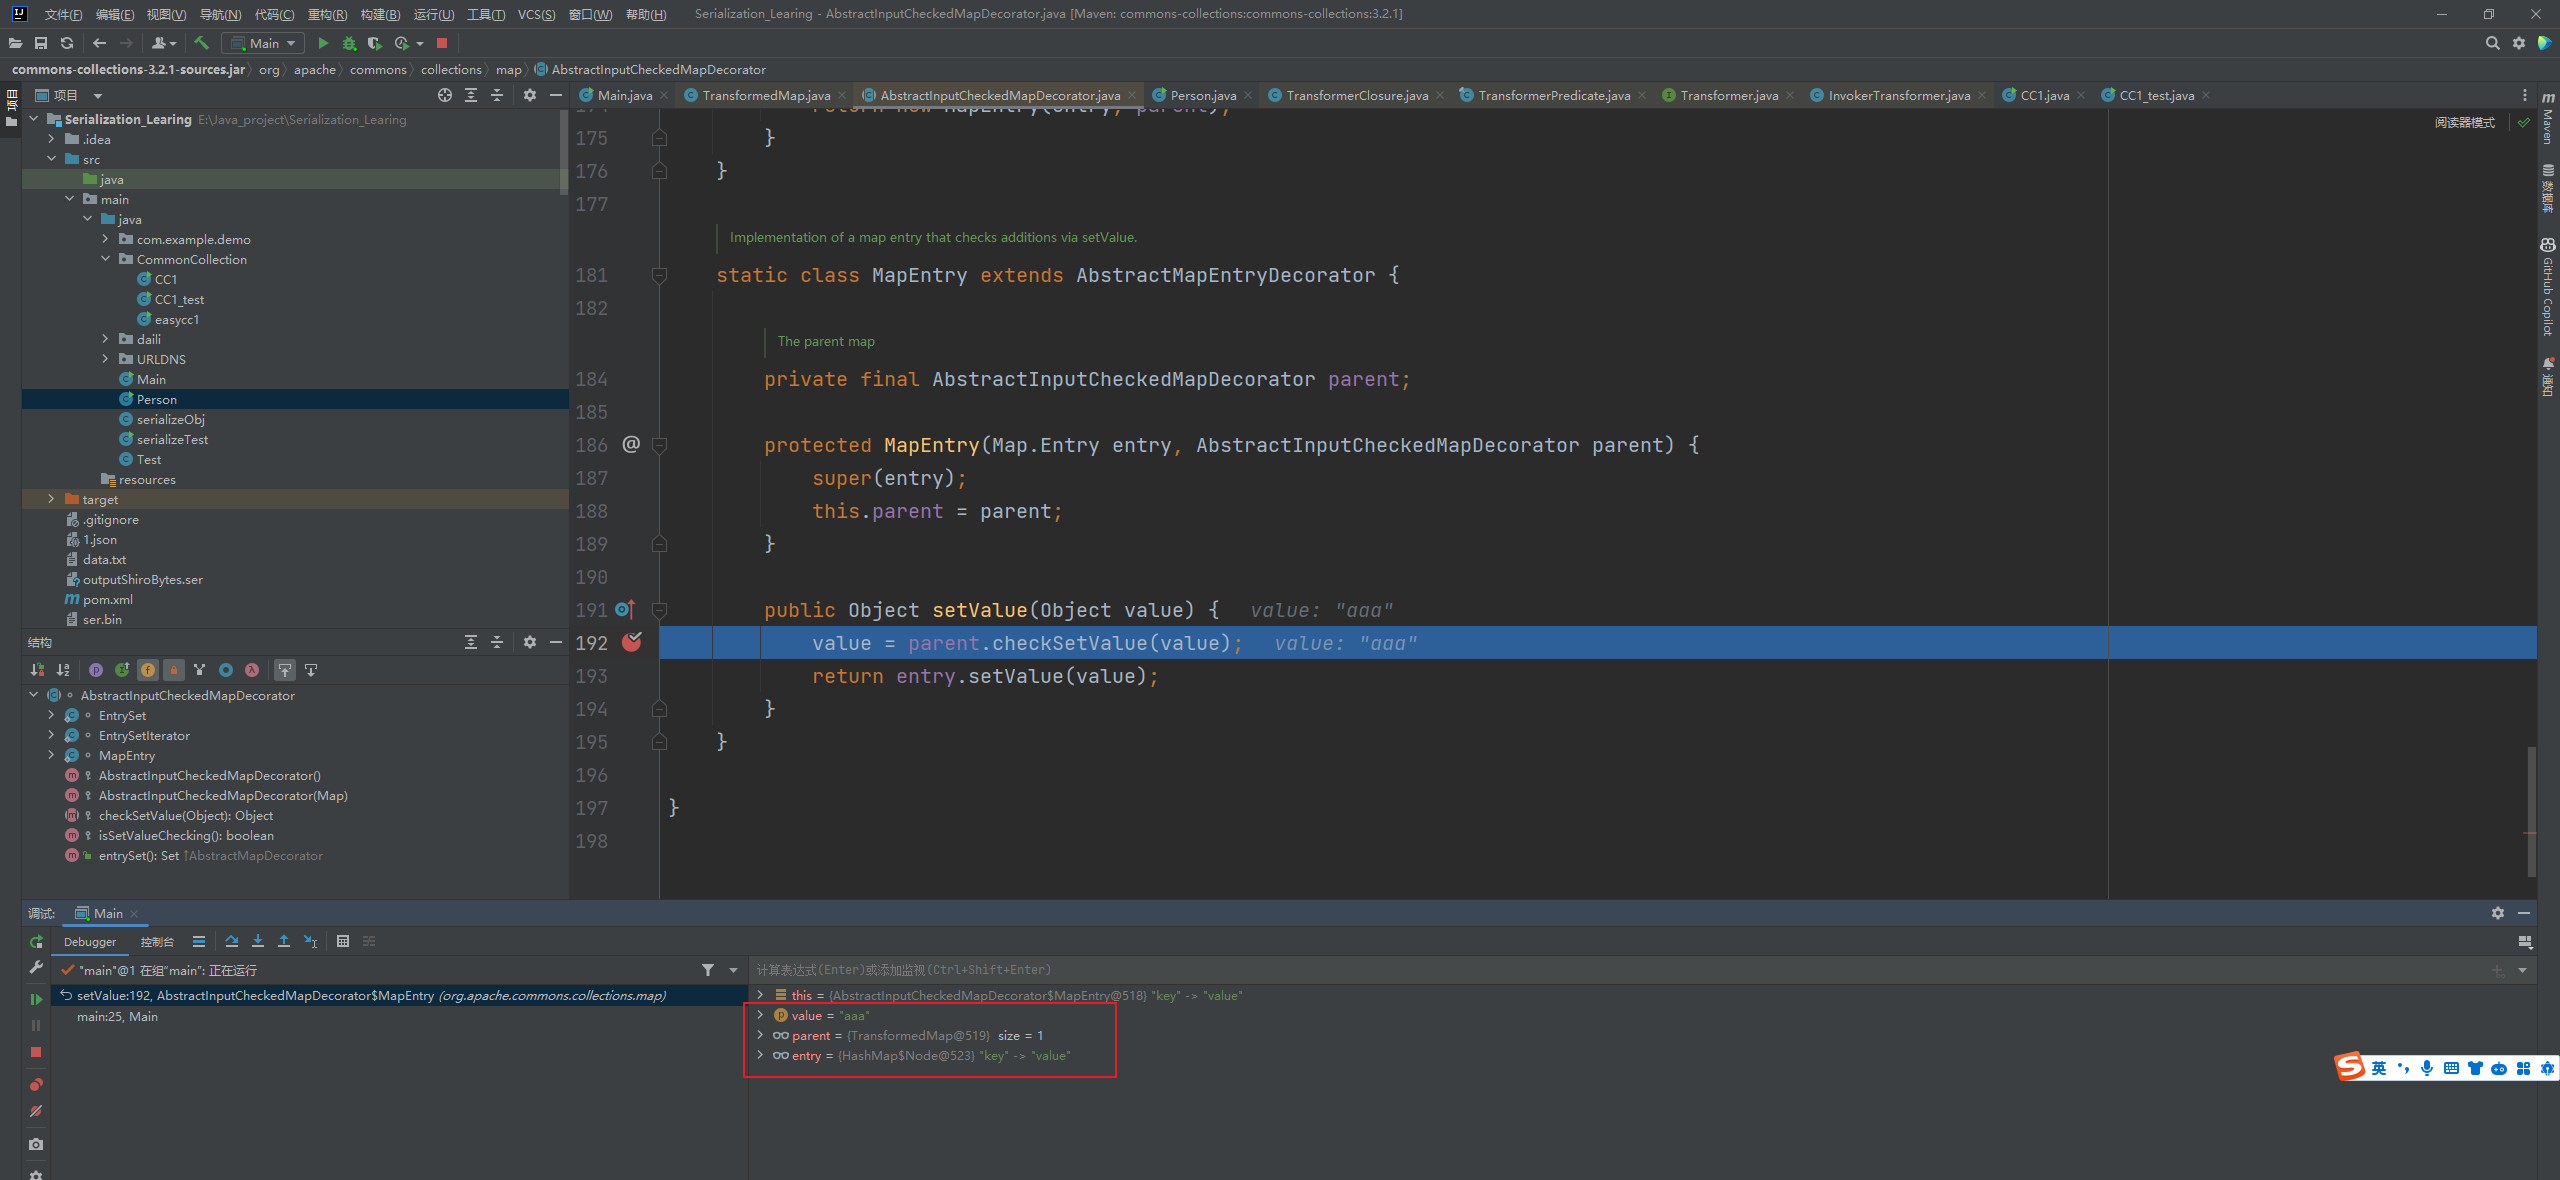Screen dimensions: 2560x1180
Task: Stop the process via top toolbar red square
Action: (442, 43)
